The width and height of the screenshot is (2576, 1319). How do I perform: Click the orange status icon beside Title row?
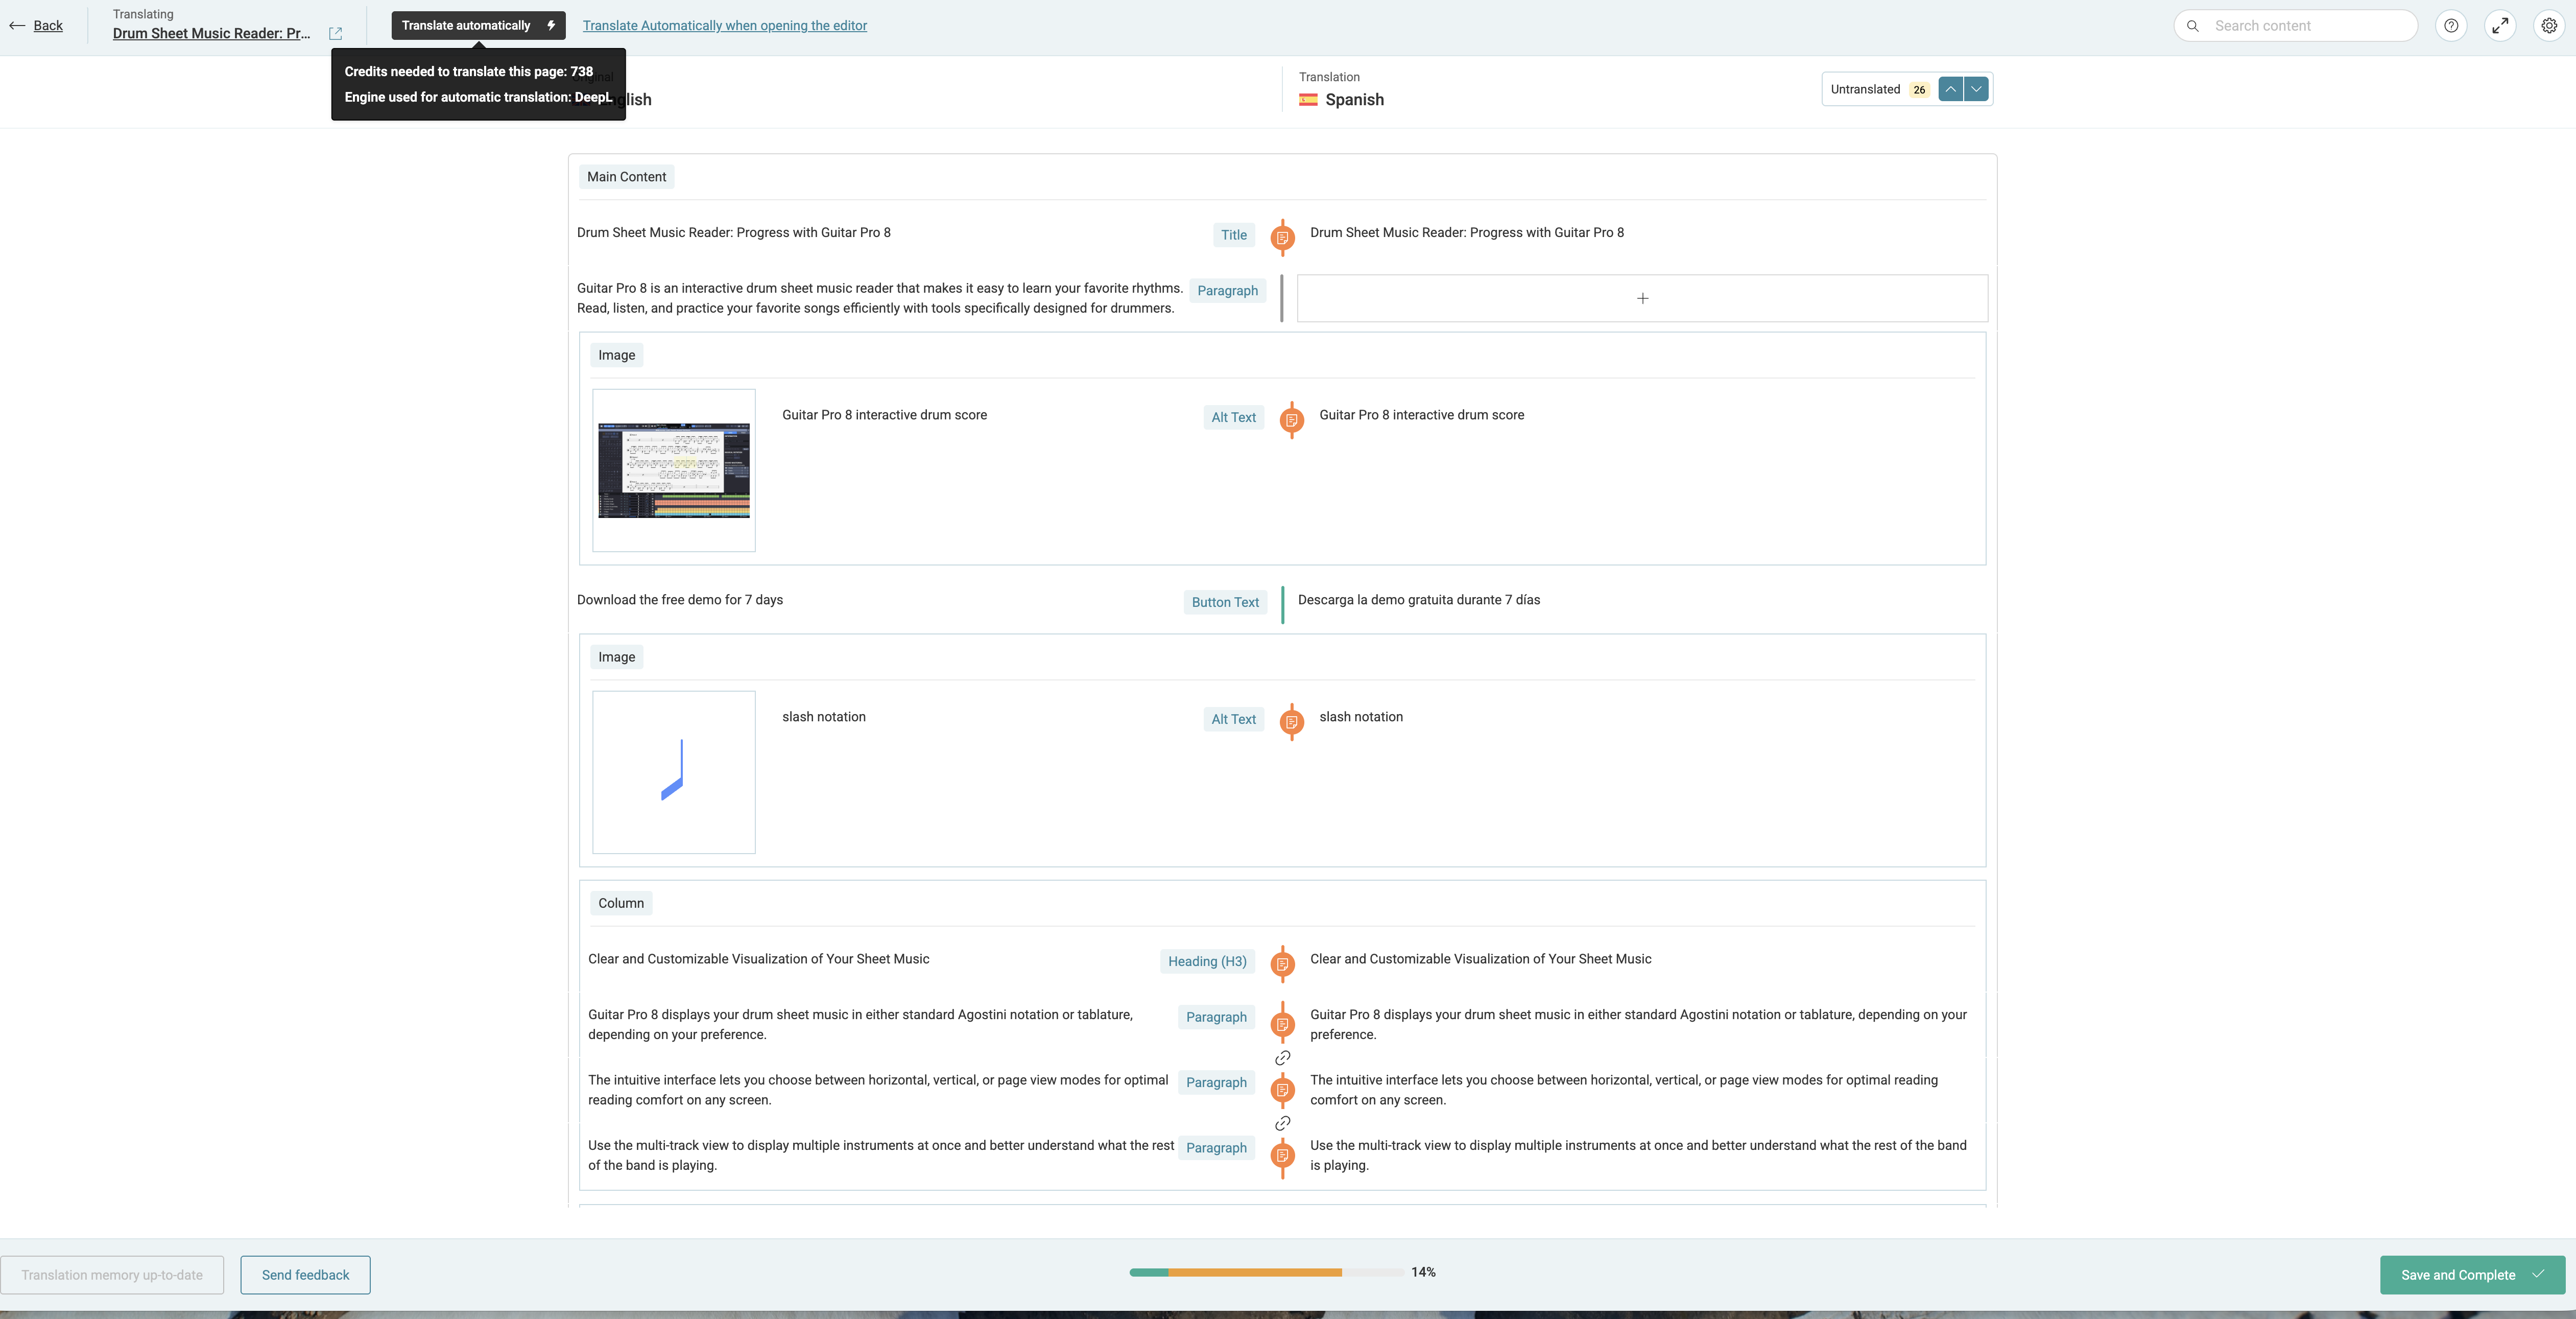[1282, 238]
